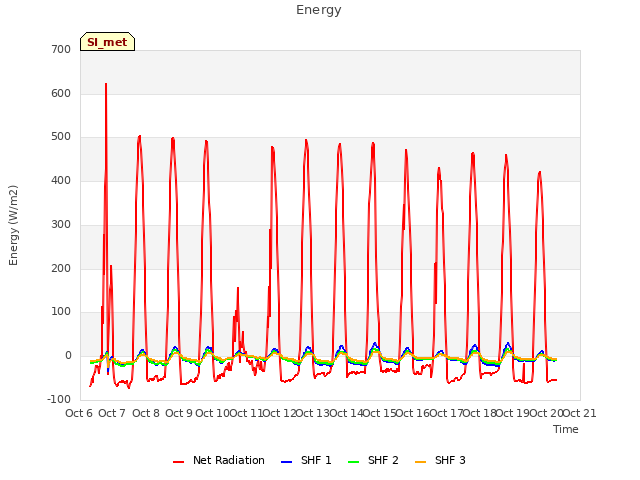This screenshot has height=480, width=640.
Task: Click the 700 y-axis tick label
Action: click(61, 49)
